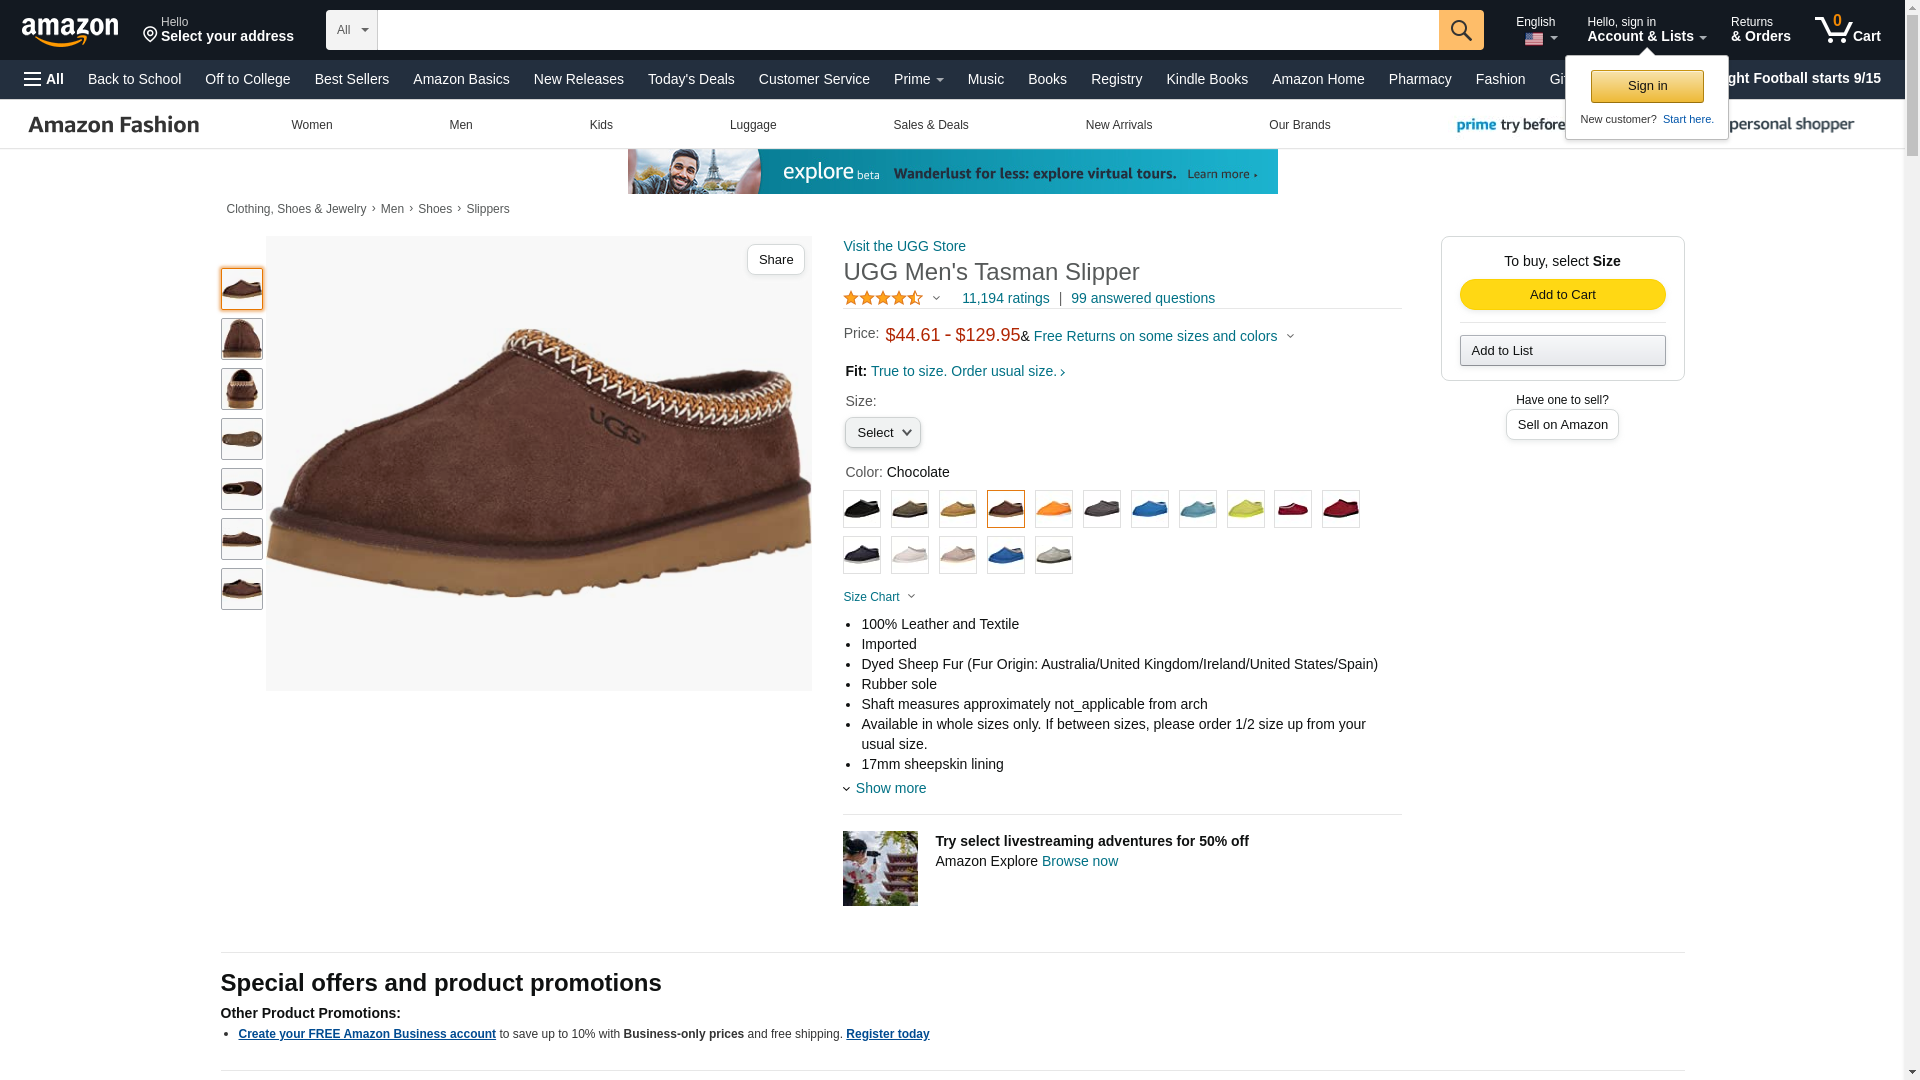Screen dimensions: 1920x1080
Task: Go to the Sales & Deals tab
Action: coord(931,125)
